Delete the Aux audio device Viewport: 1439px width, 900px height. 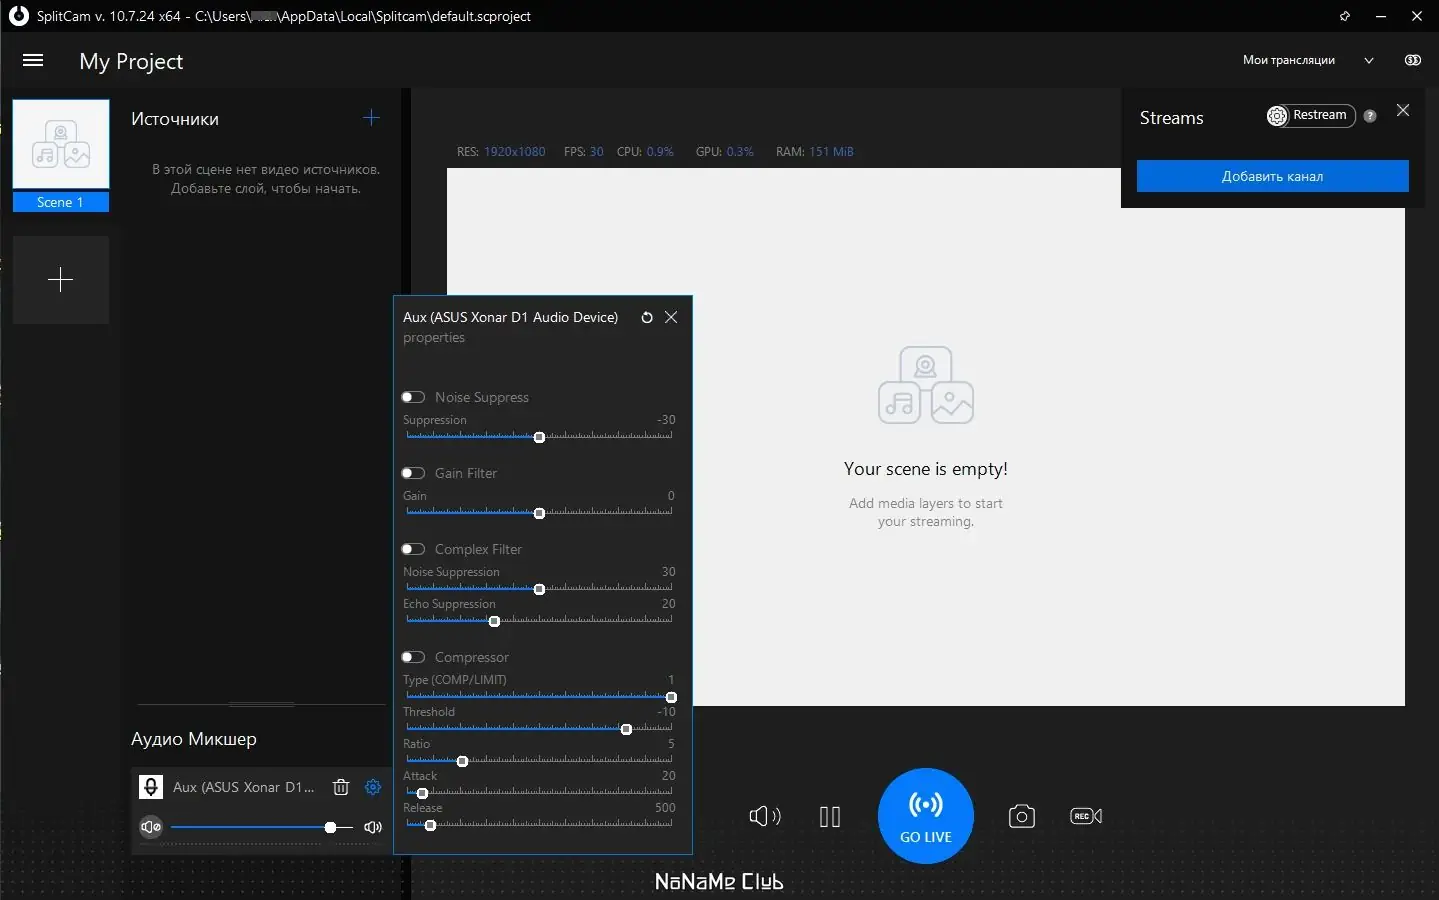341,787
